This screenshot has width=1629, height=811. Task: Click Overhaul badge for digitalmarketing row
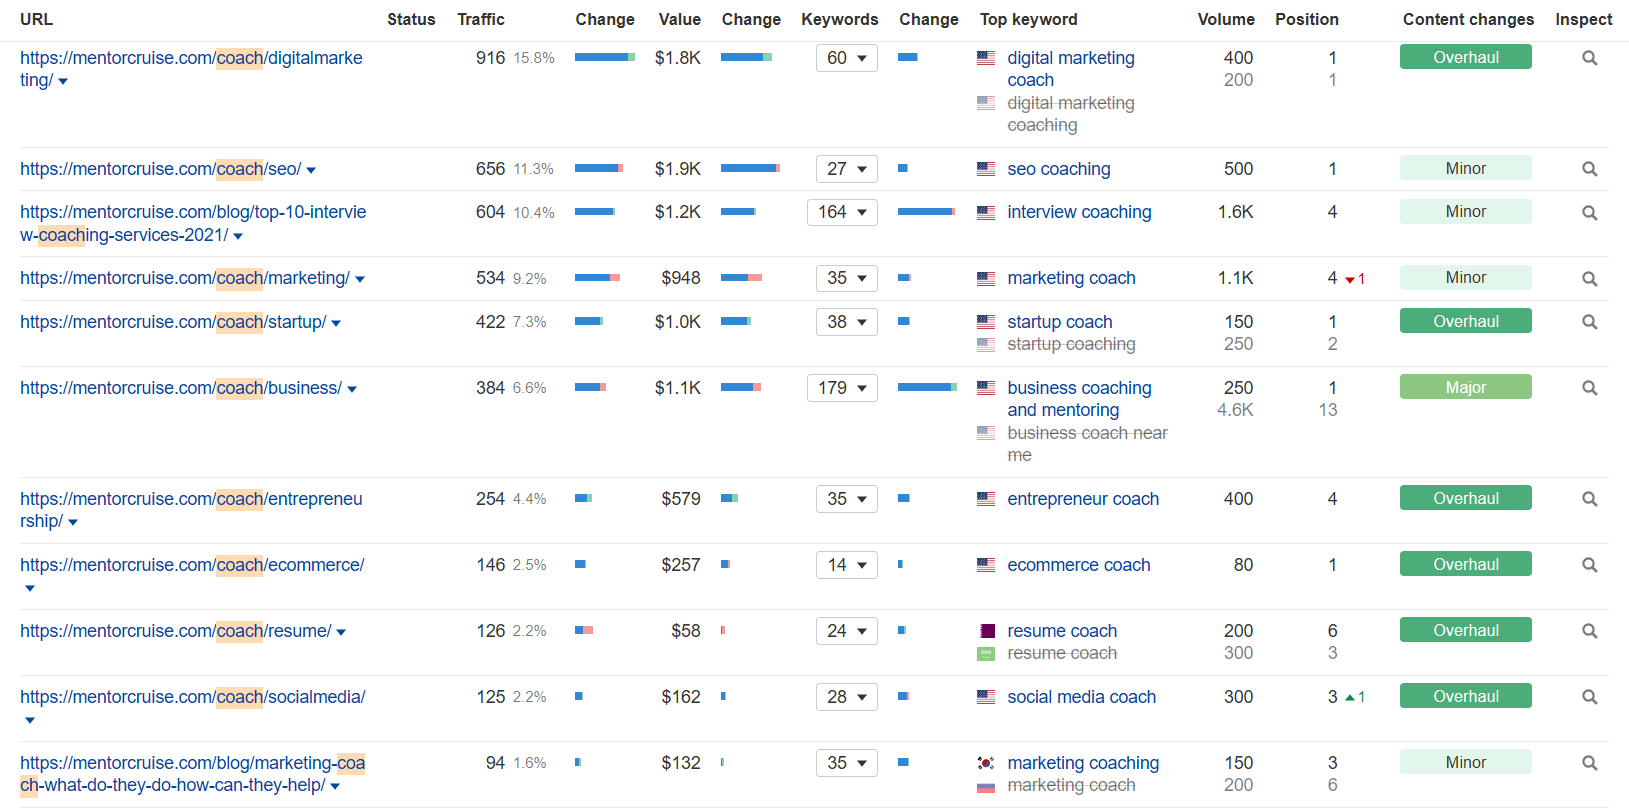point(1466,57)
